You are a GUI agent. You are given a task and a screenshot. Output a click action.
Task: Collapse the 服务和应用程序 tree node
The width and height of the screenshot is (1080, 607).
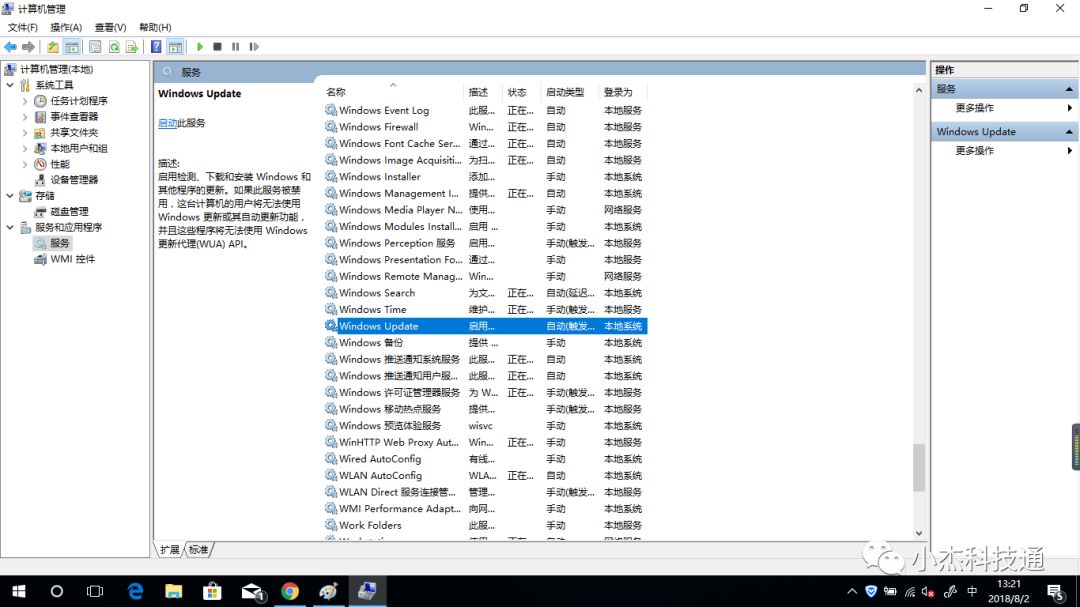coord(10,227)
